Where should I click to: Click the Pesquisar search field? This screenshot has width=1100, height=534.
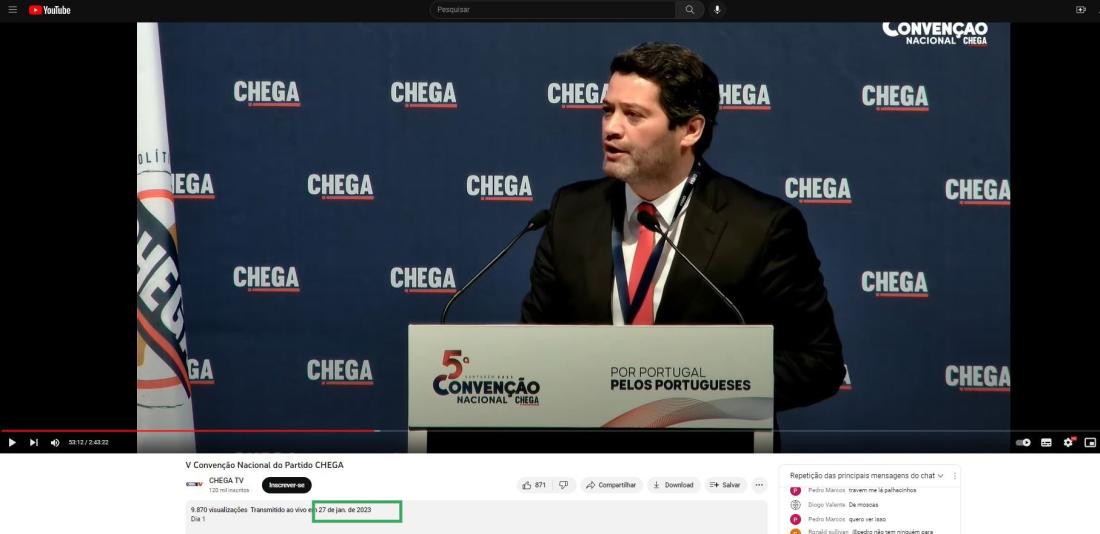pos(553,10)
